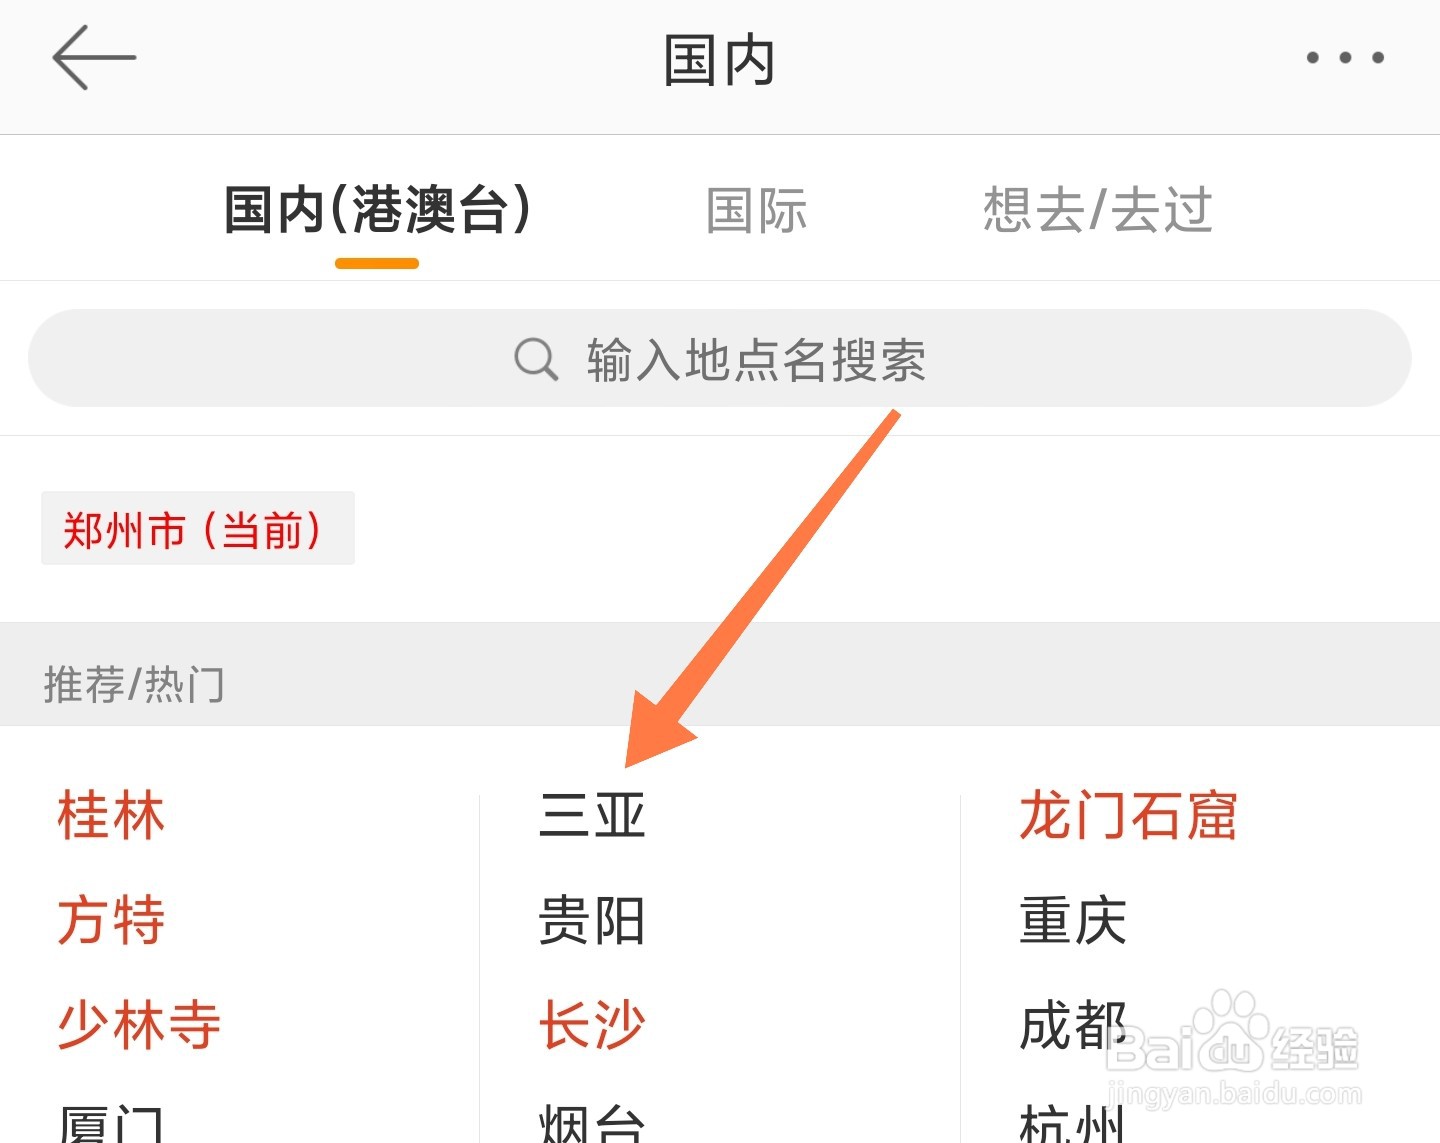Open the 想去/去过 tab
Viewport: 1440px width, 1143px height.
tap(1097, 210)
